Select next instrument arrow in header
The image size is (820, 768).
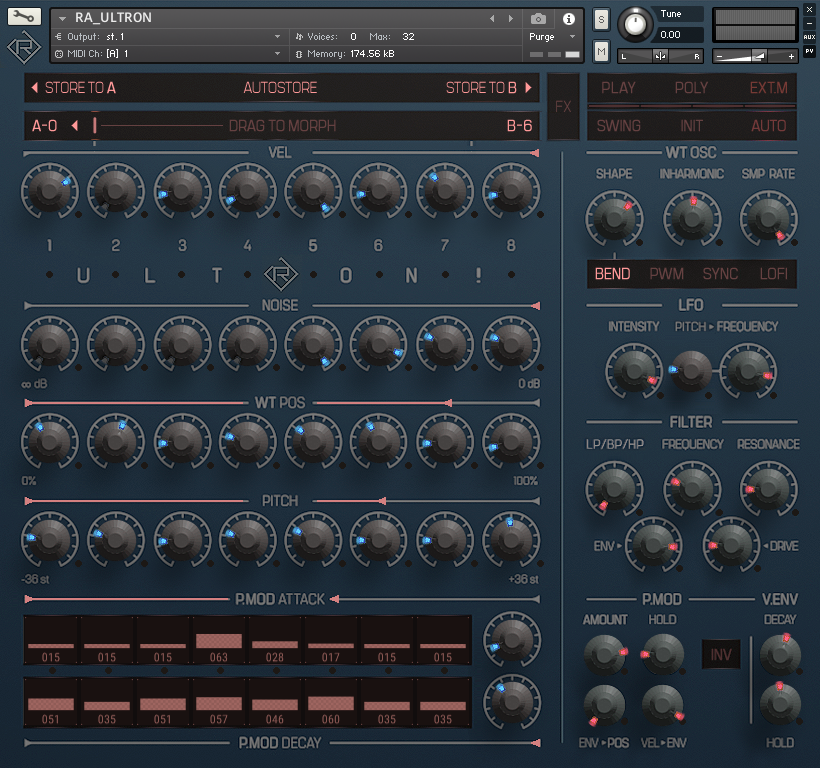point(511,19)
